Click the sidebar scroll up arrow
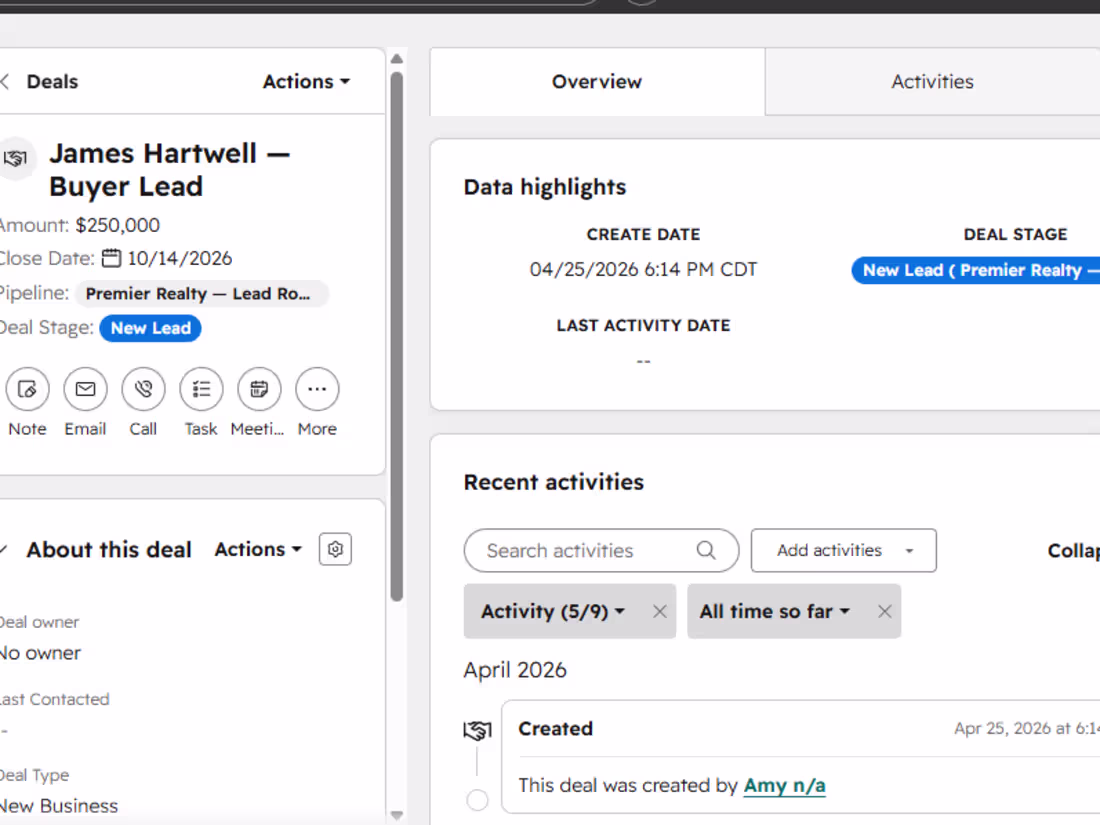The image size is (1100, 825). coord(396,59)
